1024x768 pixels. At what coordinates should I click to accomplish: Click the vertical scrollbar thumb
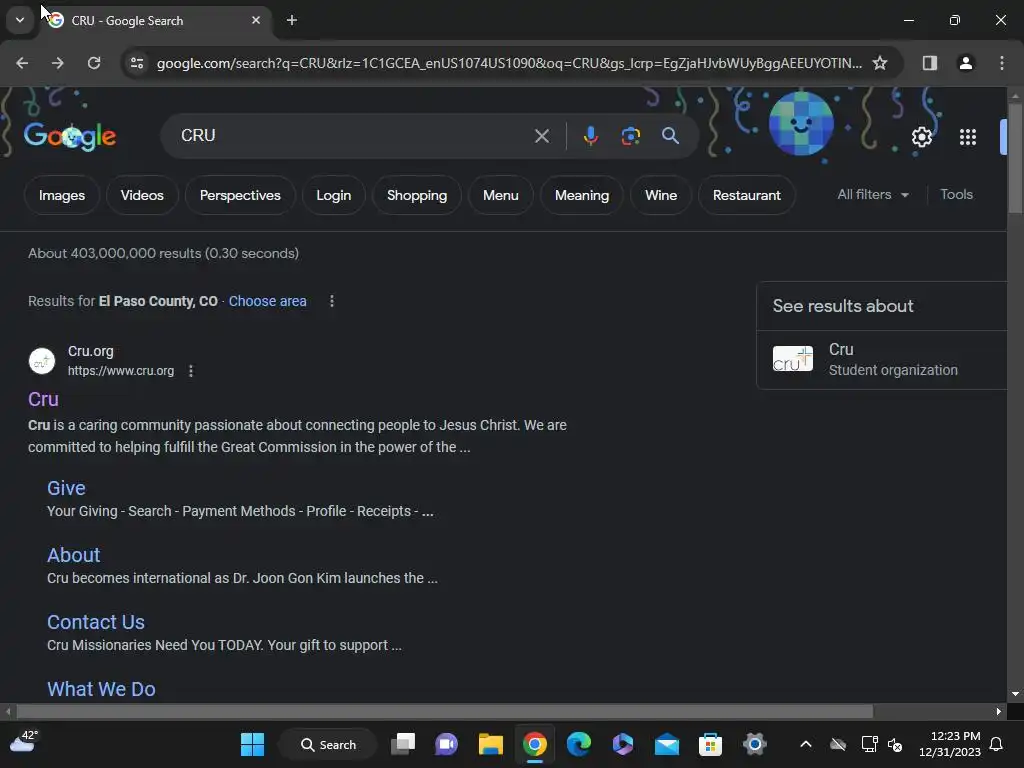1015,157
